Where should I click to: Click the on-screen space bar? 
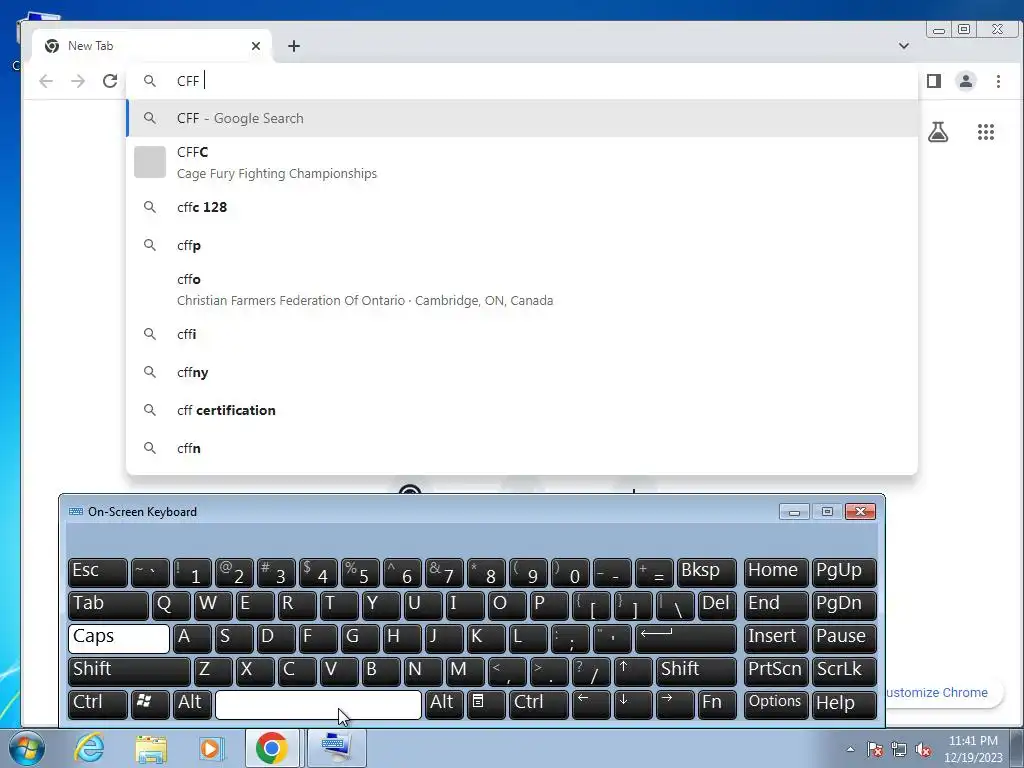coord(318,704)
